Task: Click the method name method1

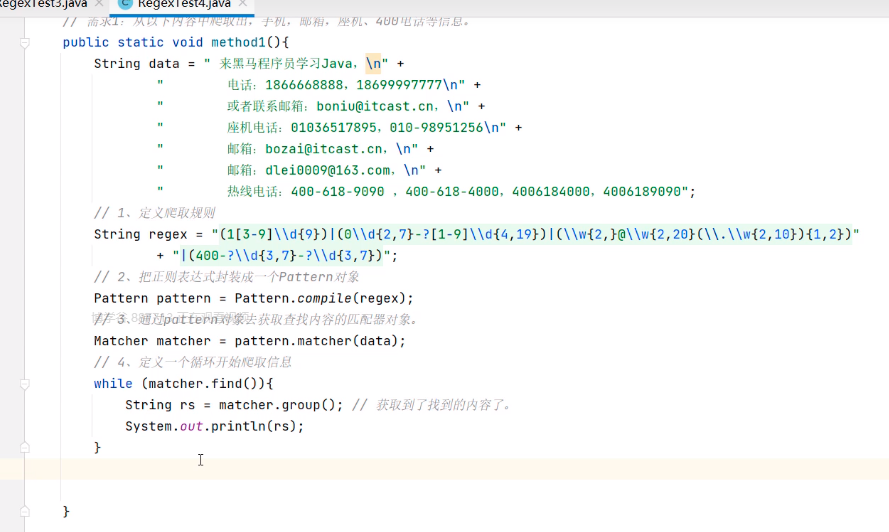Action: [x=238, y=43]
